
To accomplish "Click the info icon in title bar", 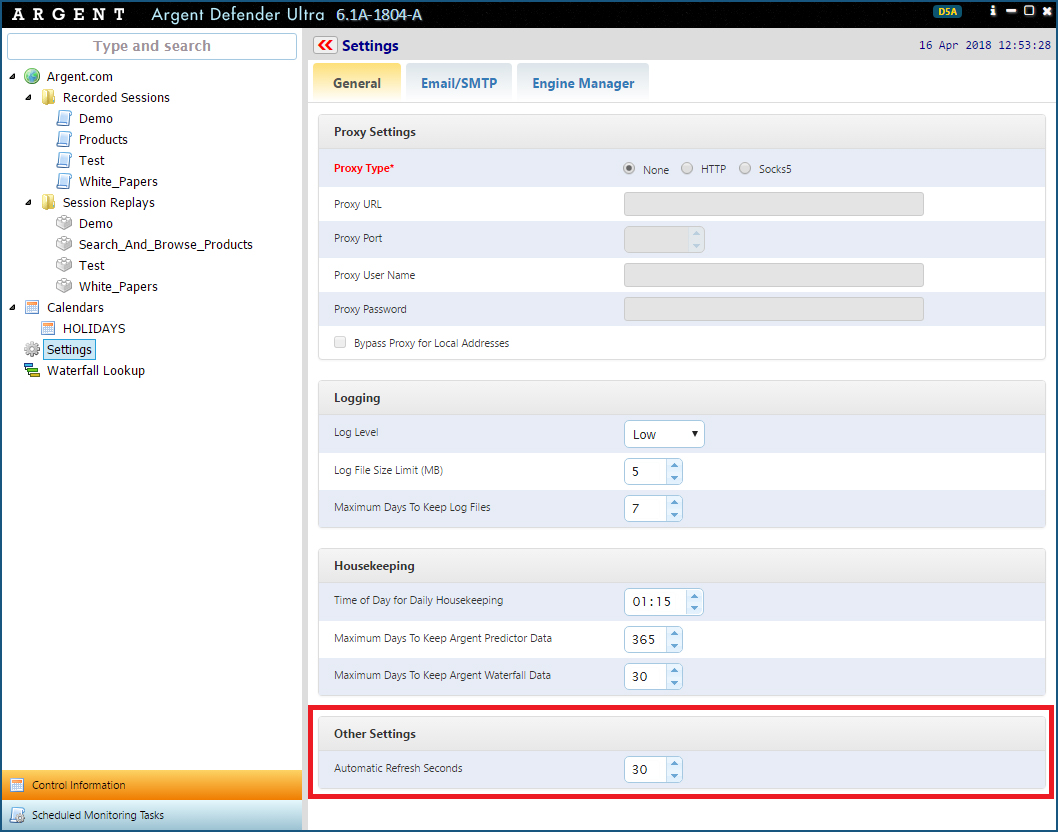I will point(993,11).
